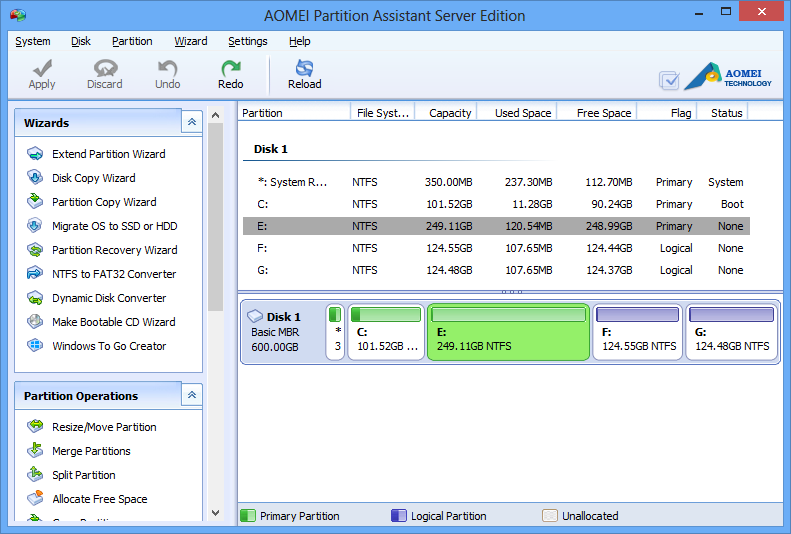Click the Partition Copy Wizard icon
This screenshot has height=534, width=791.
pos(35,202)
